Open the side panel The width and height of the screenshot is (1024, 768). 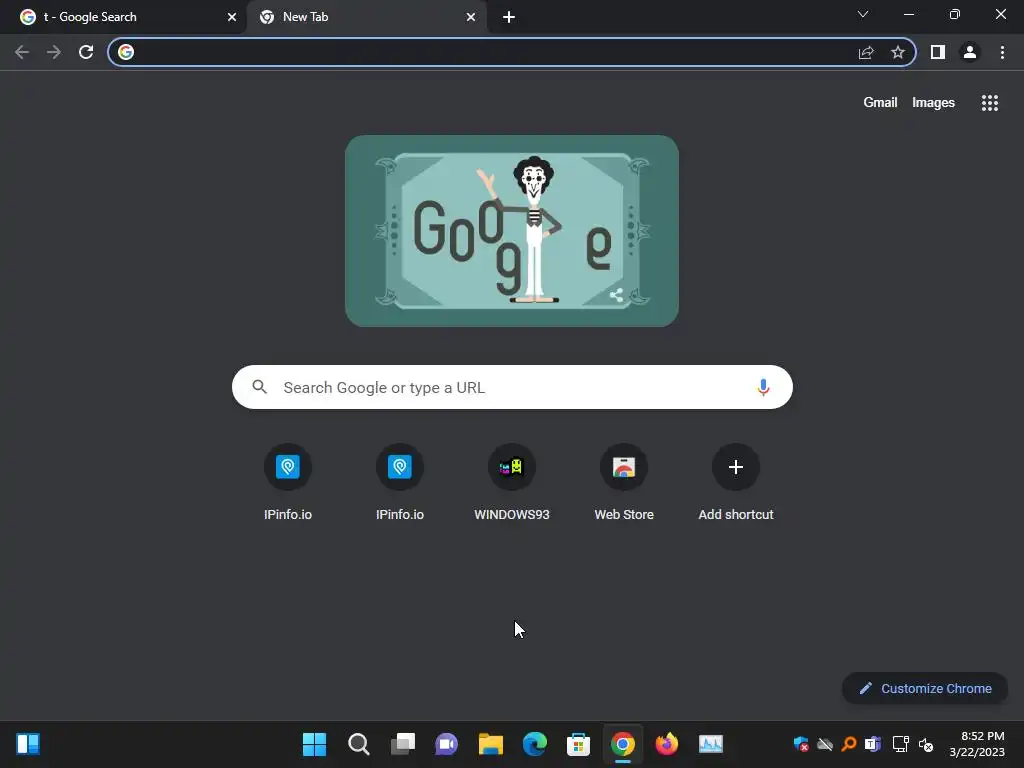pos(938,52)
